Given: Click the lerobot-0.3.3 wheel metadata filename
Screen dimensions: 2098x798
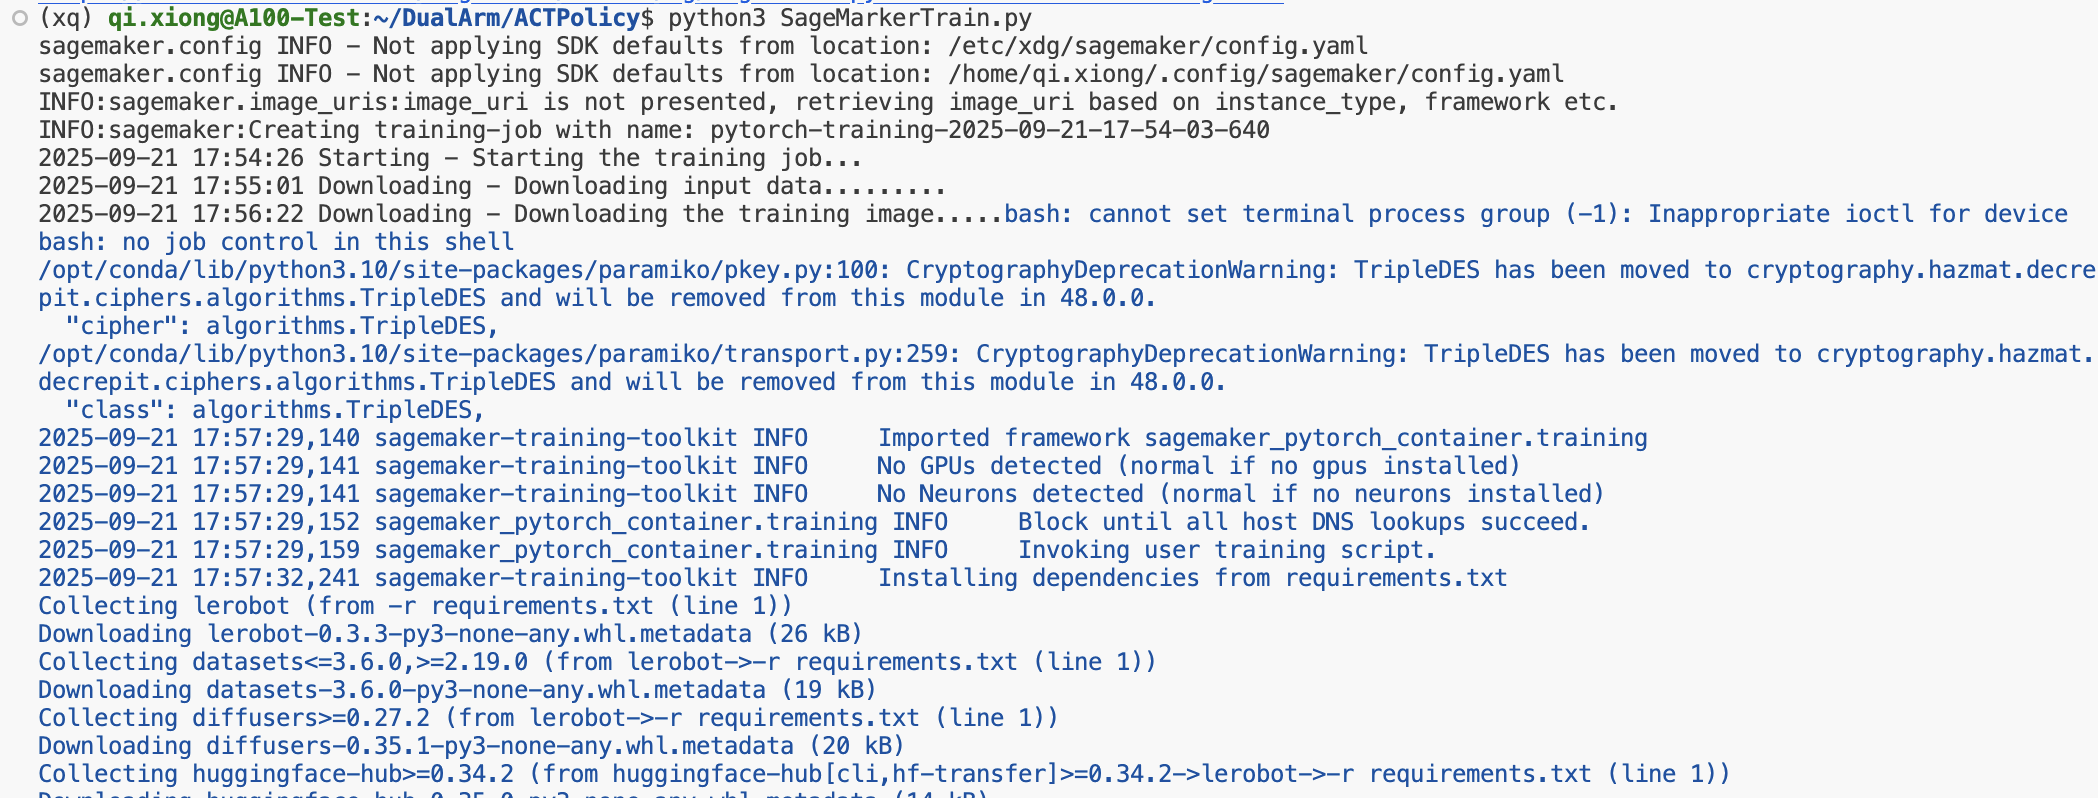Looking at the screenshot, I should (x=479, y=634).
